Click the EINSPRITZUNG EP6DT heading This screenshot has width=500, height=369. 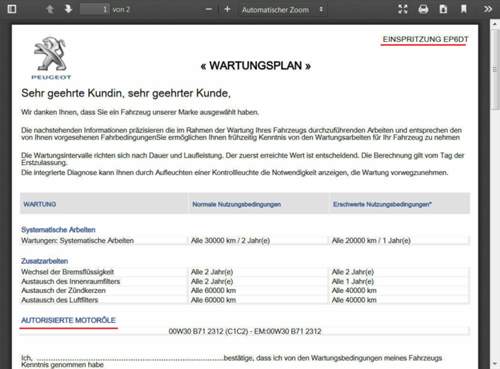(425, 39)
